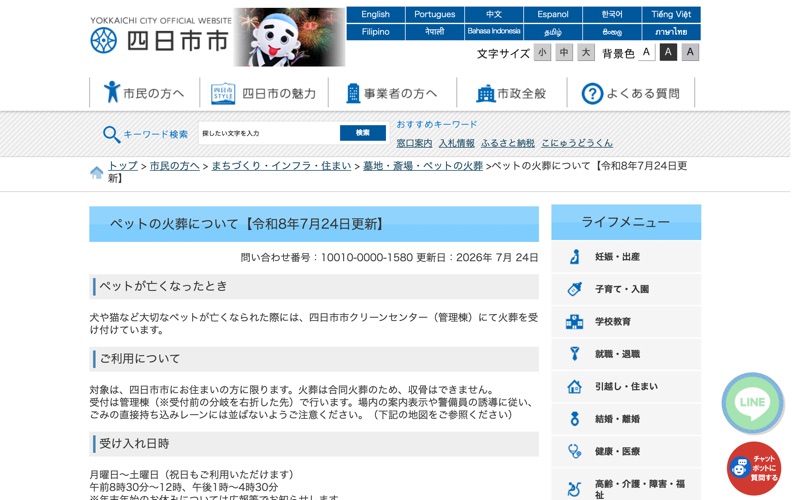Screen dimensions: 800x500
Task: Choose white background color A
Action: point(646,52)
